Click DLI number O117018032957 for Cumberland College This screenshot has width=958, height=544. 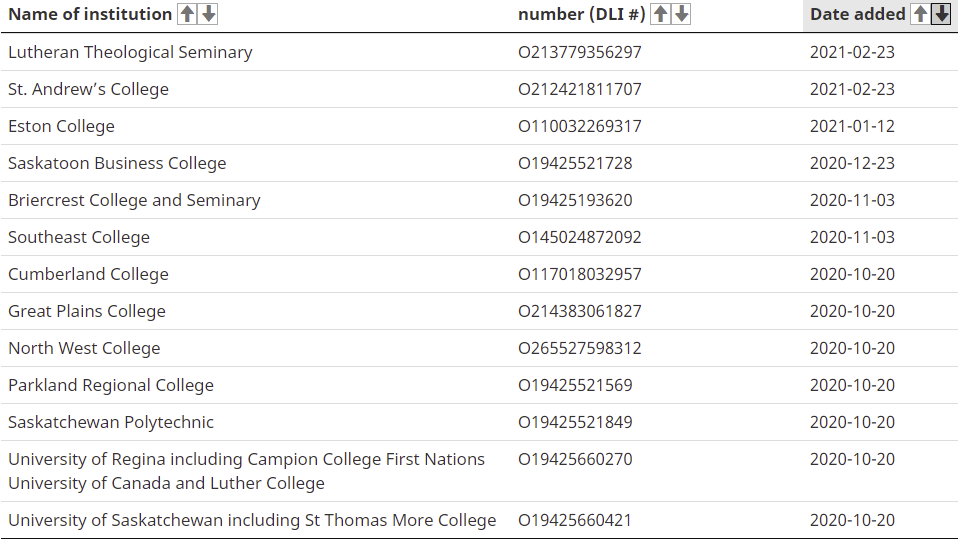(x=580, y=274)
